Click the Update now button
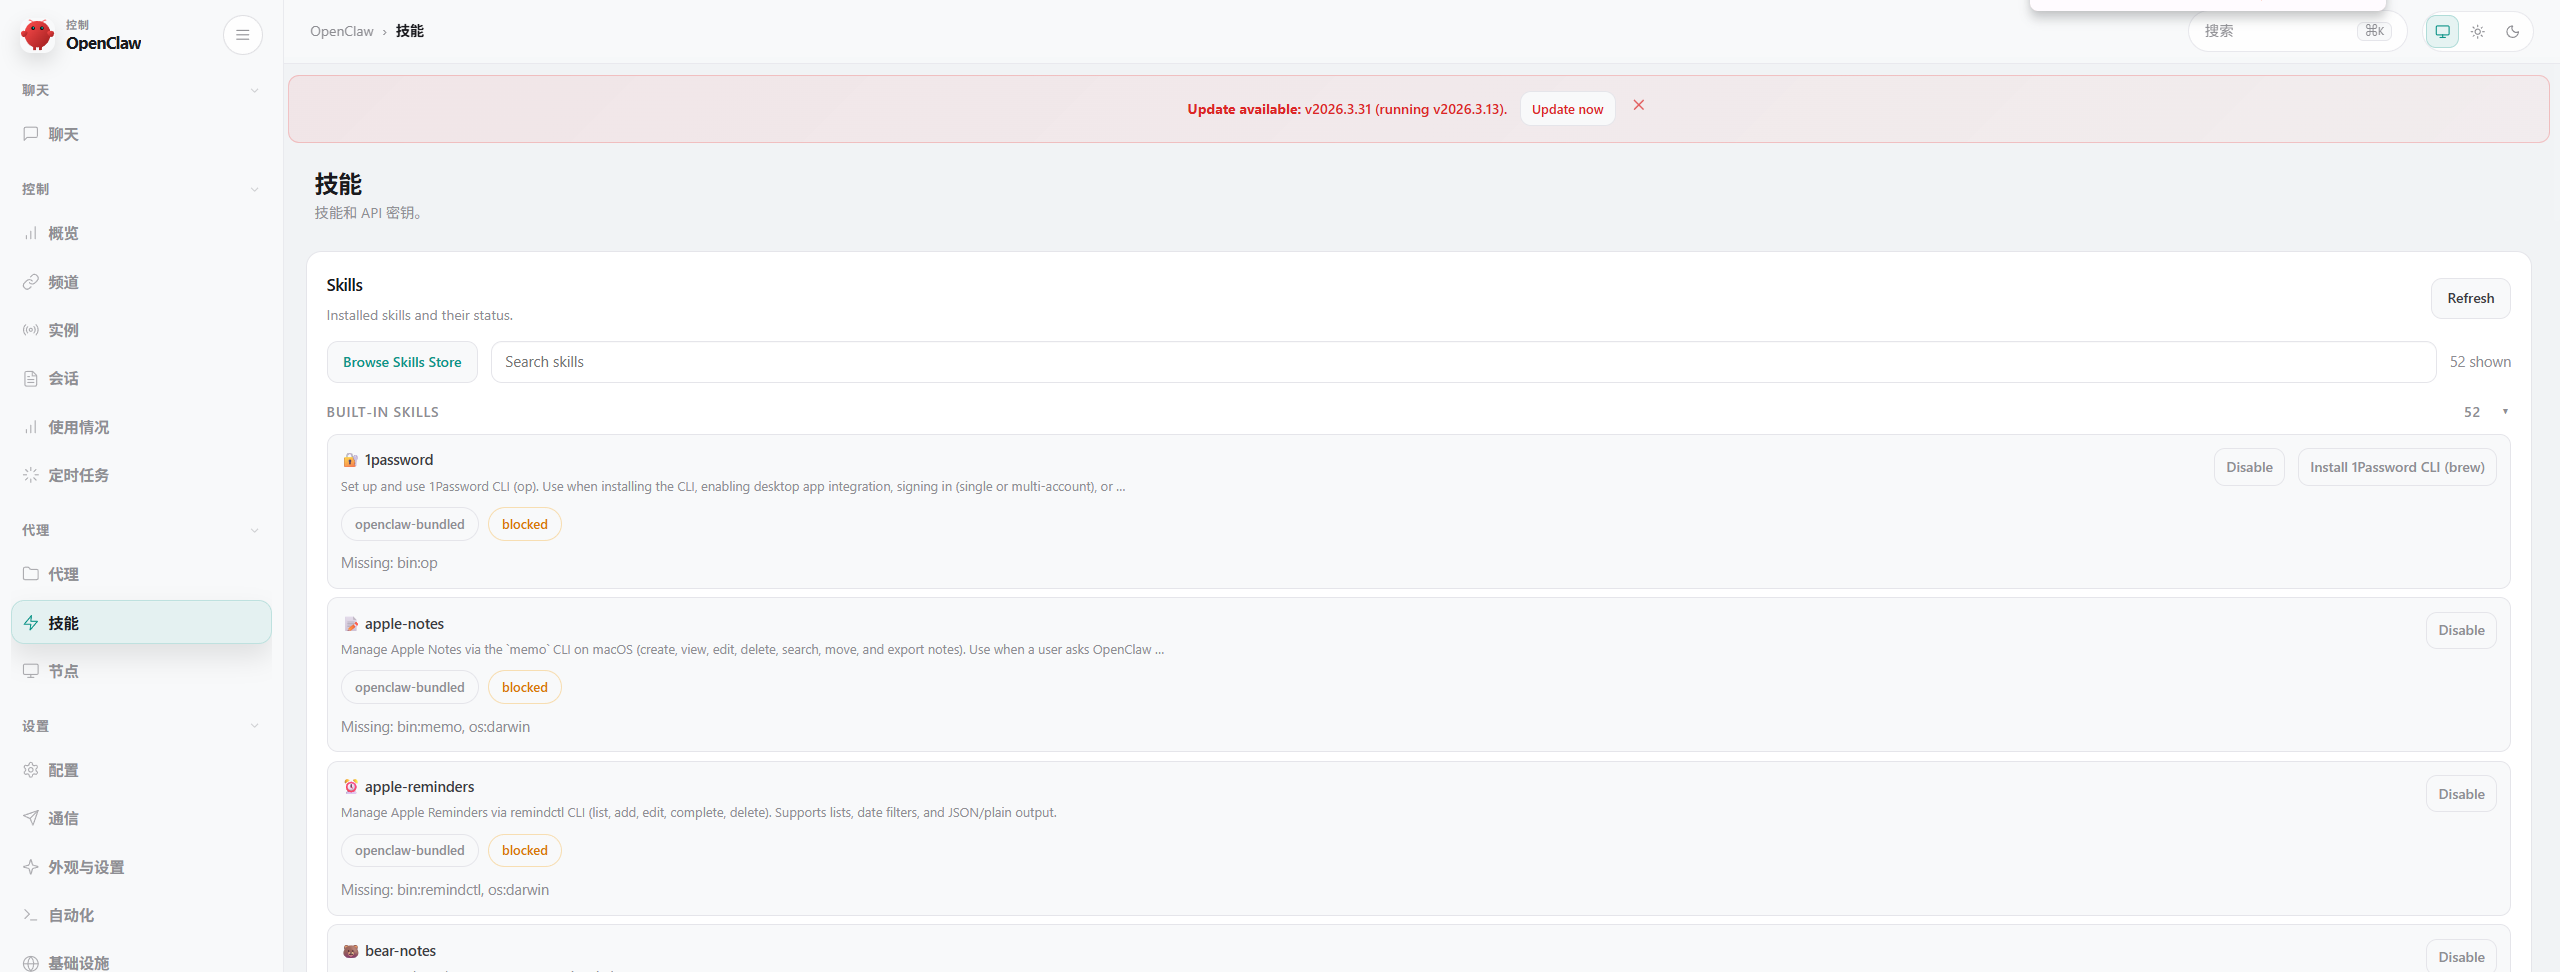2560x972 pixels. point(1567,109)
